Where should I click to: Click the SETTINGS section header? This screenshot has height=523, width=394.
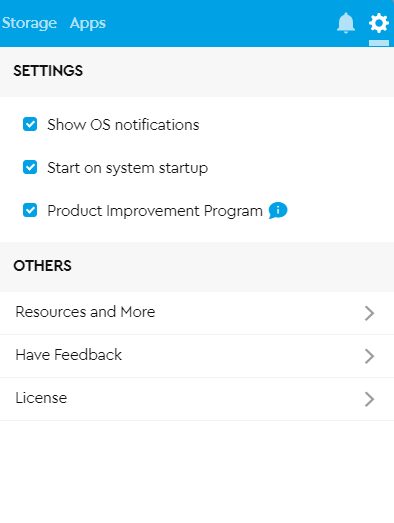click(x=48, y=71)
